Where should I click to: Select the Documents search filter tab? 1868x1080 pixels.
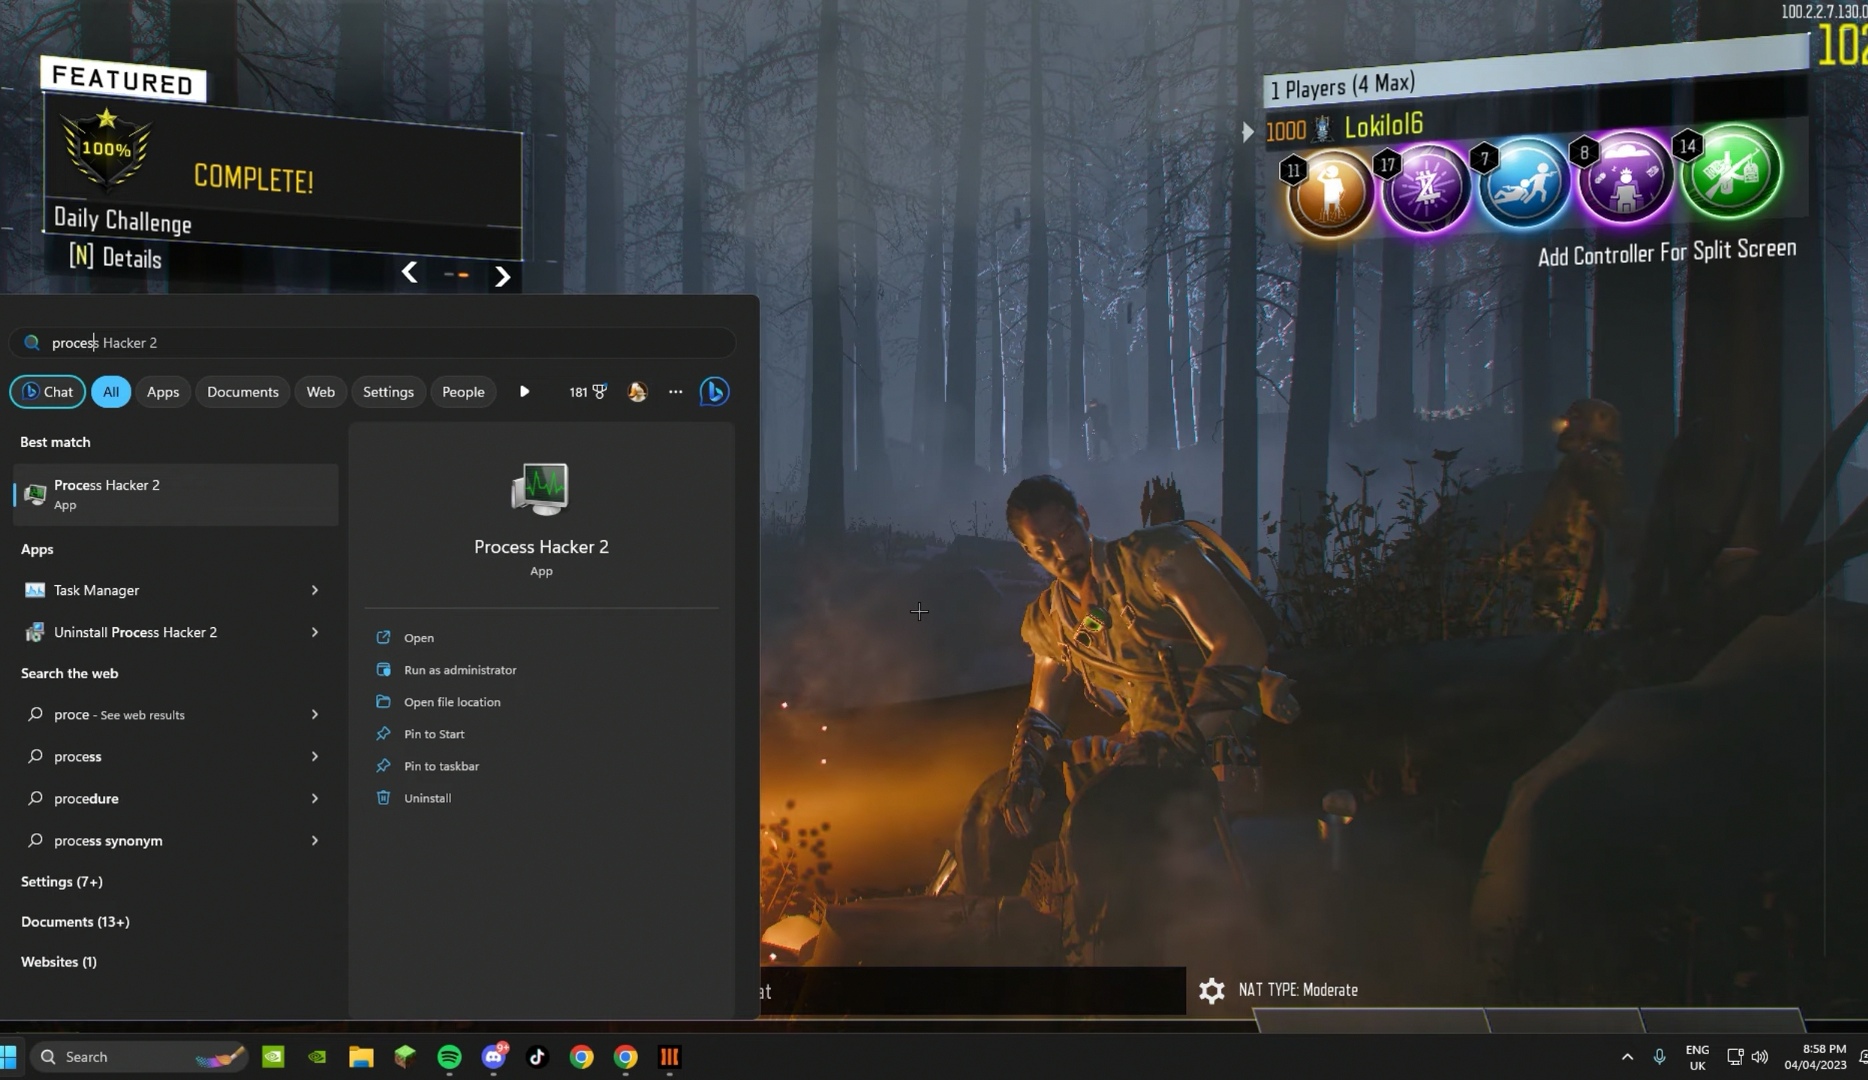tap(242, 392)
